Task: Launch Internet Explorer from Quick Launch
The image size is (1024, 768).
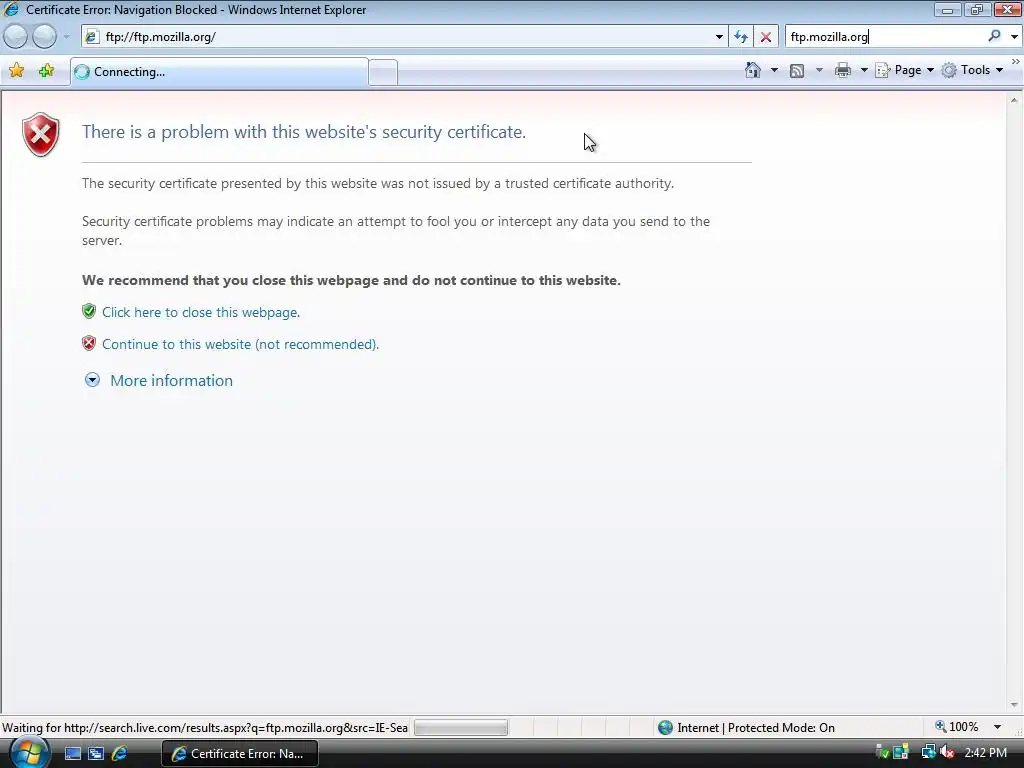Action: coord(120,754)
